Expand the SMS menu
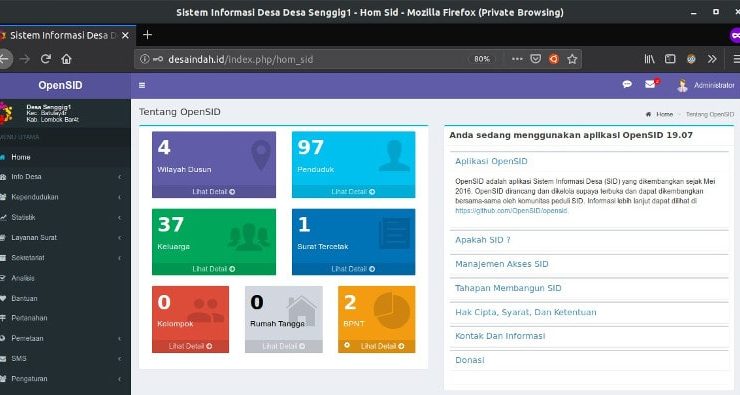The width and height of the screenshot is (740, 395). 65,359
